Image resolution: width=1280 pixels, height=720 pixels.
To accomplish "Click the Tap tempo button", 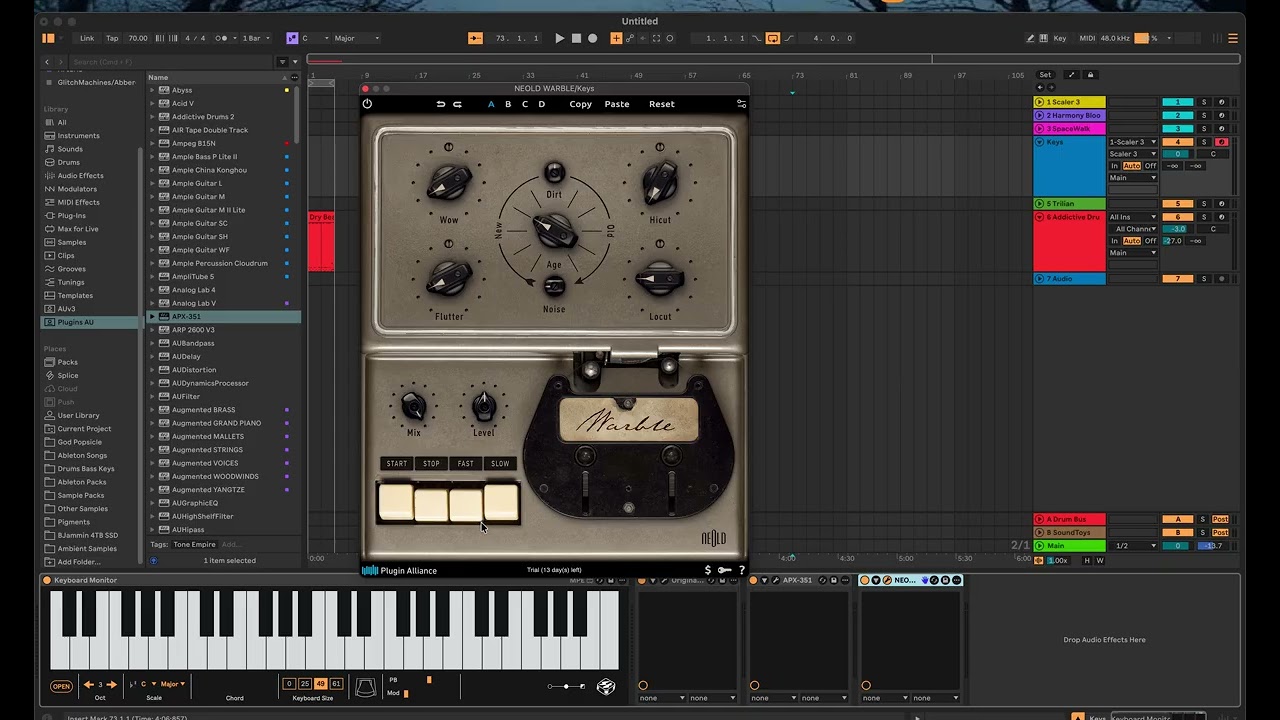I will click(x=112, y=38).
